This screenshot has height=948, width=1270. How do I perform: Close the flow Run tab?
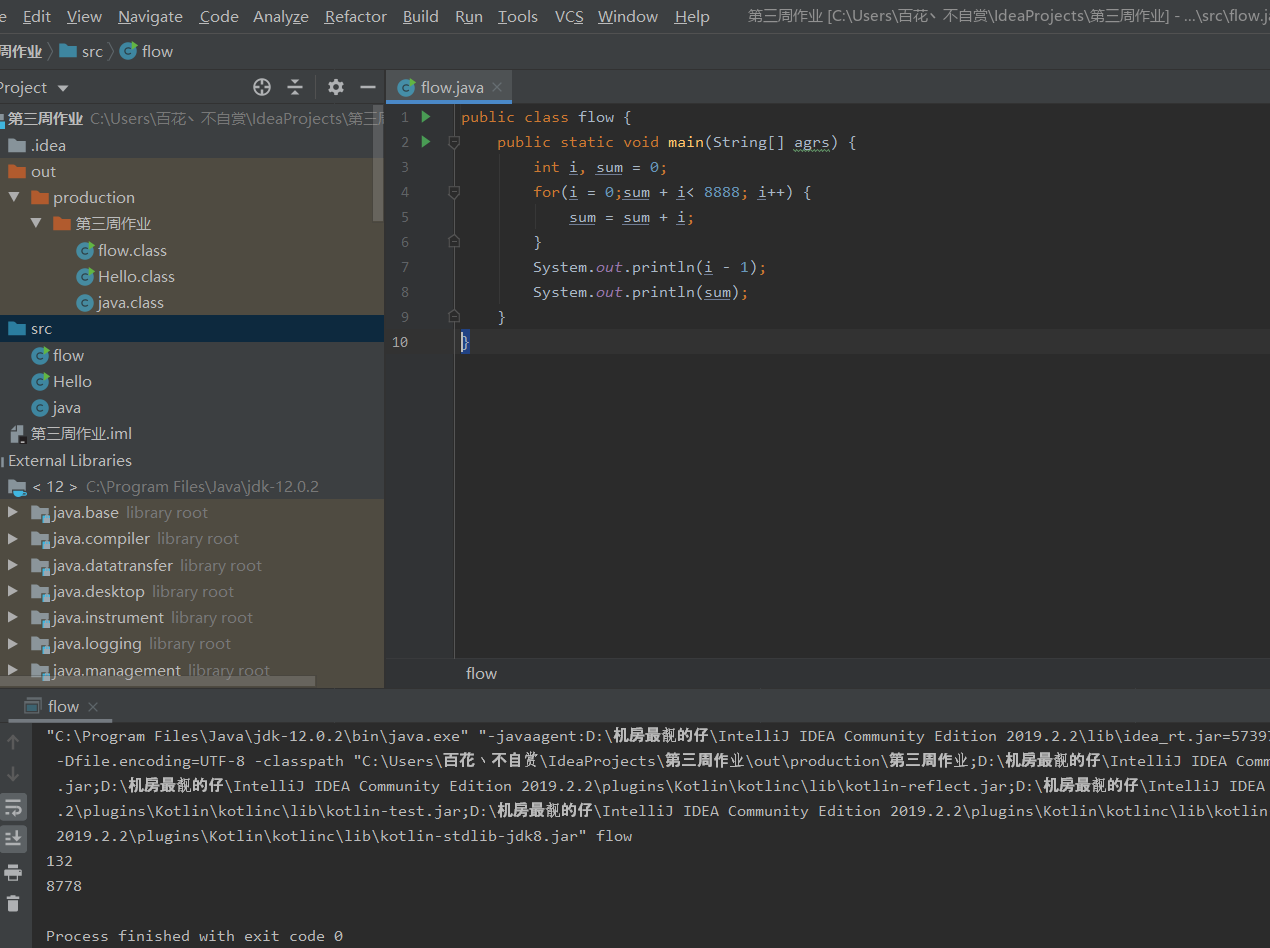point(93,707)
